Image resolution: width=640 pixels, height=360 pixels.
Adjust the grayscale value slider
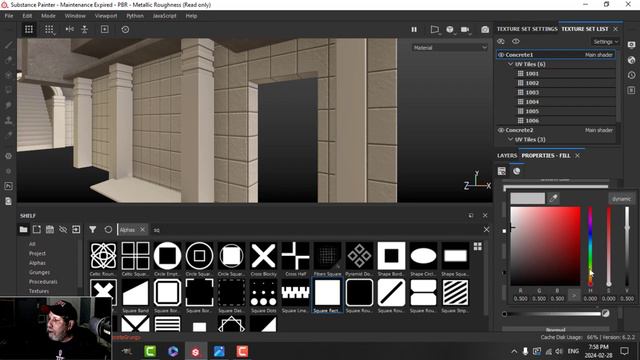coord(627,246)
